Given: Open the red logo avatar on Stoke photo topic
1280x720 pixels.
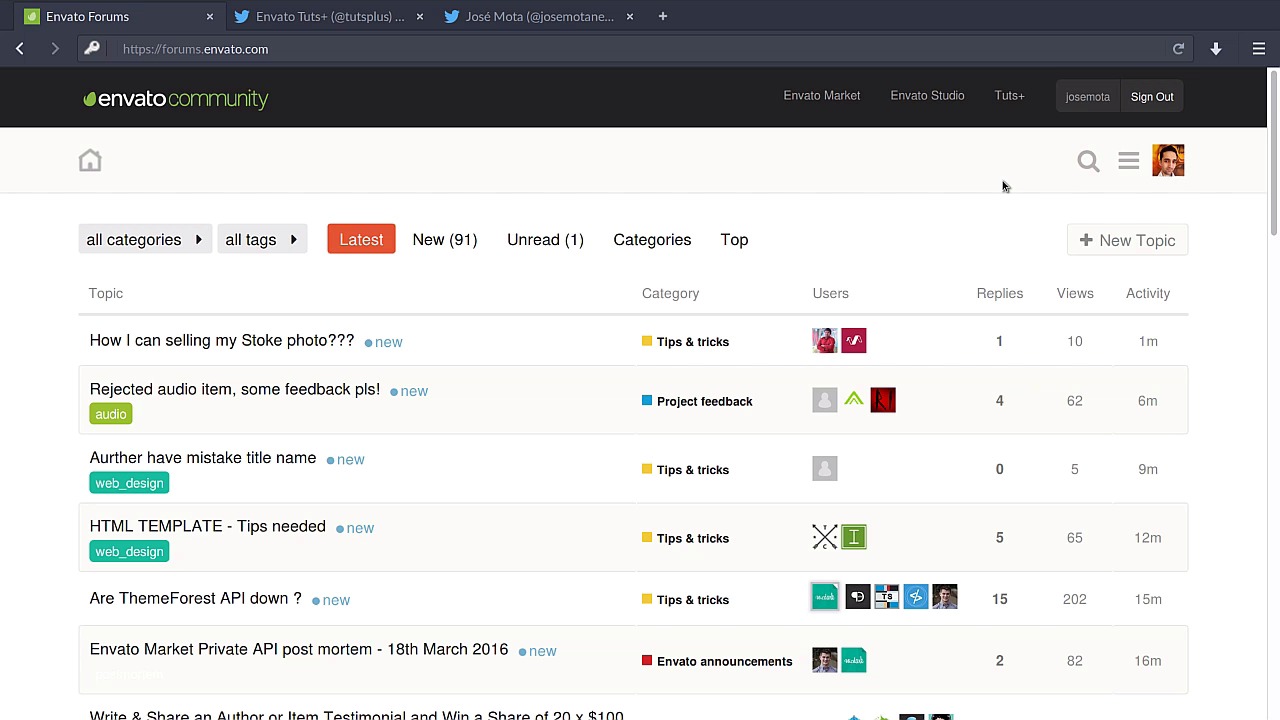Looking at the screenshot, I should click(x=854, y=341).
